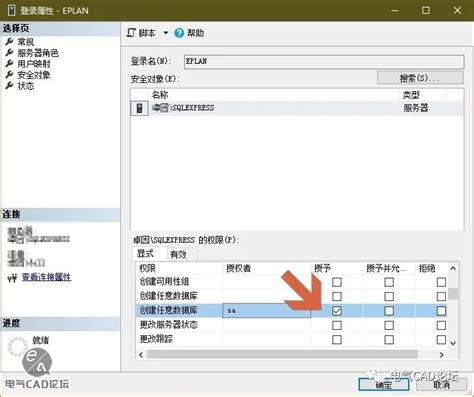Switch to the 有效 tab
Screen dimensions: 474x397
coord(178,255)
